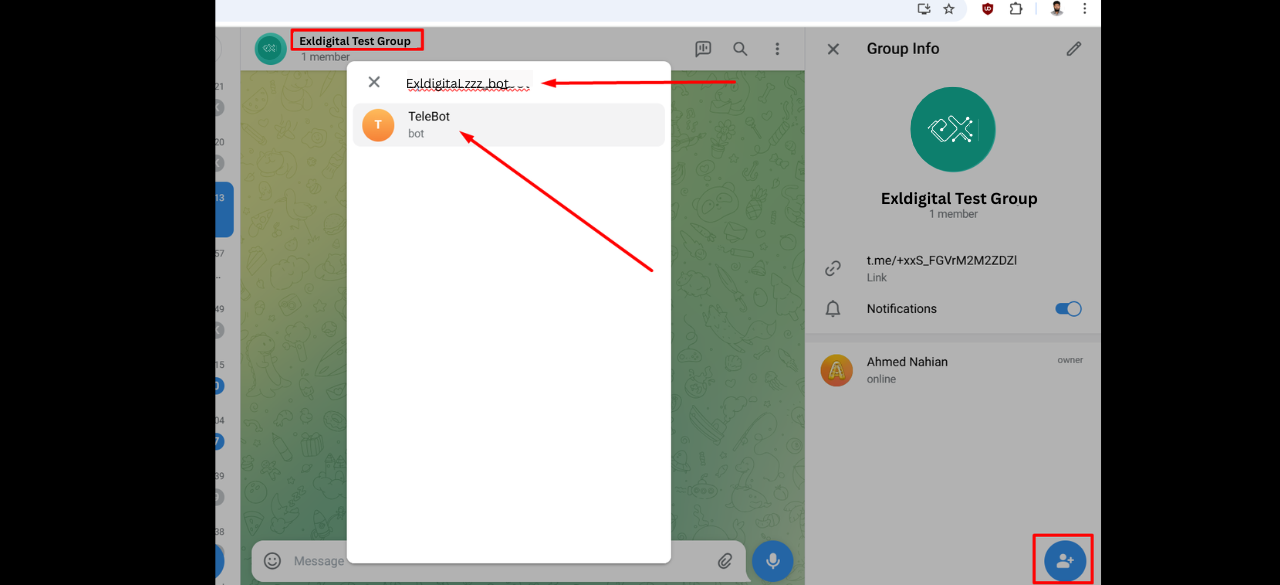Viewport: 1280px width, 585px height.
Task: Select TeleBot from search results
Action: click(x=509, y=125)
